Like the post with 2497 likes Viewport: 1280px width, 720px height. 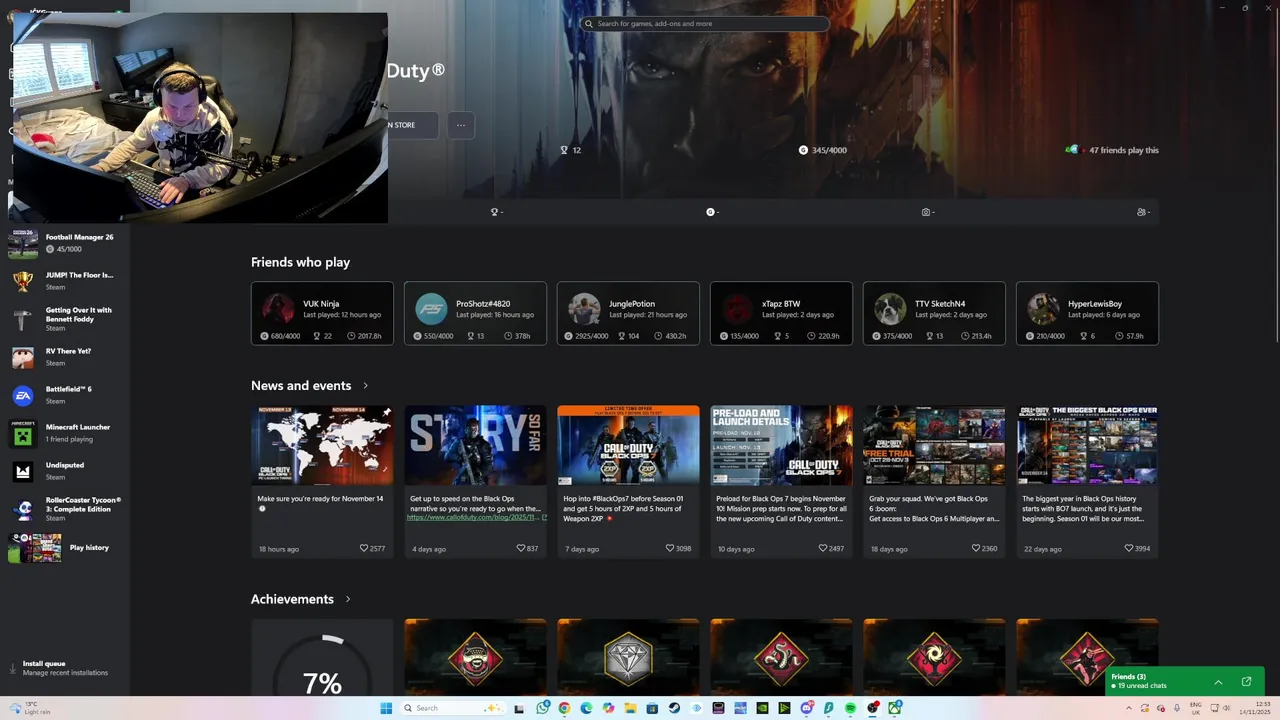(823, 548)
